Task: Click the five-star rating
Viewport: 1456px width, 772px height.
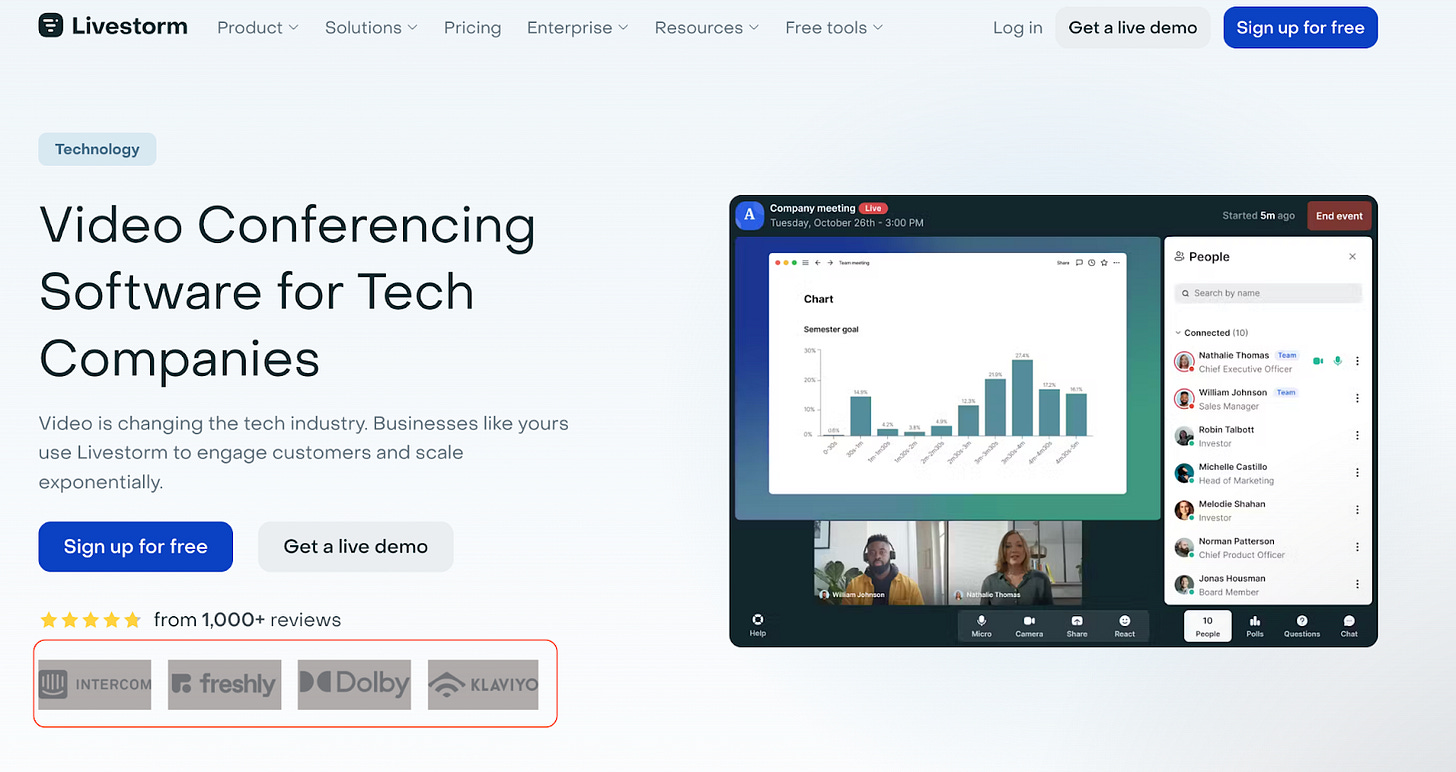Action: [90, 620]
